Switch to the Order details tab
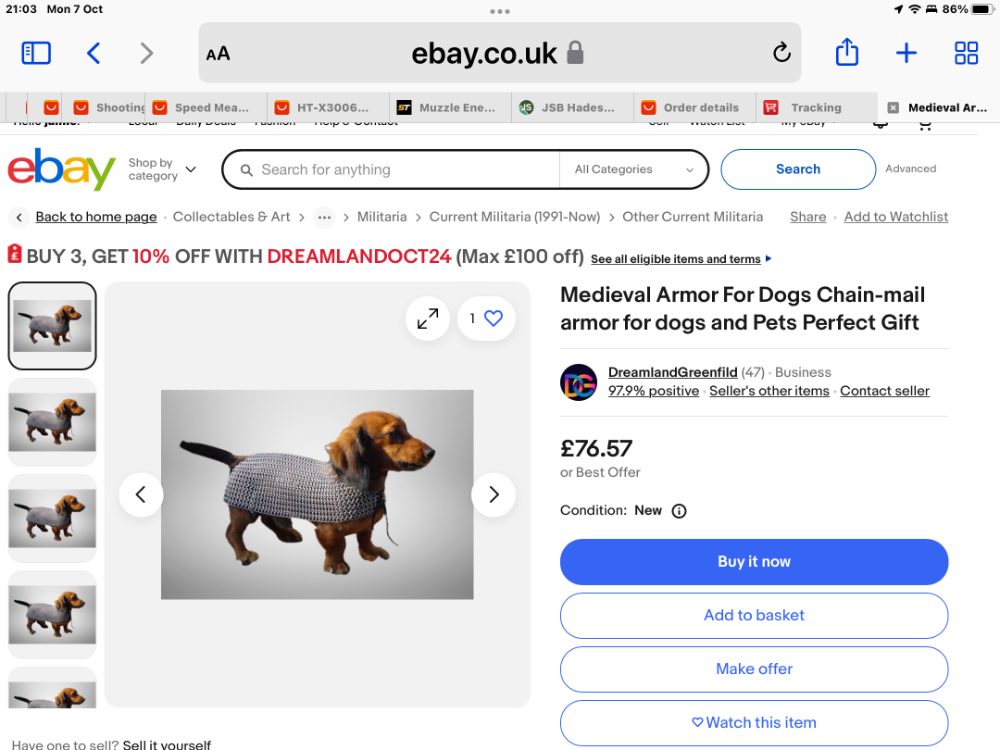This screenshot has height=750, width=1000. tap(693, 108)
